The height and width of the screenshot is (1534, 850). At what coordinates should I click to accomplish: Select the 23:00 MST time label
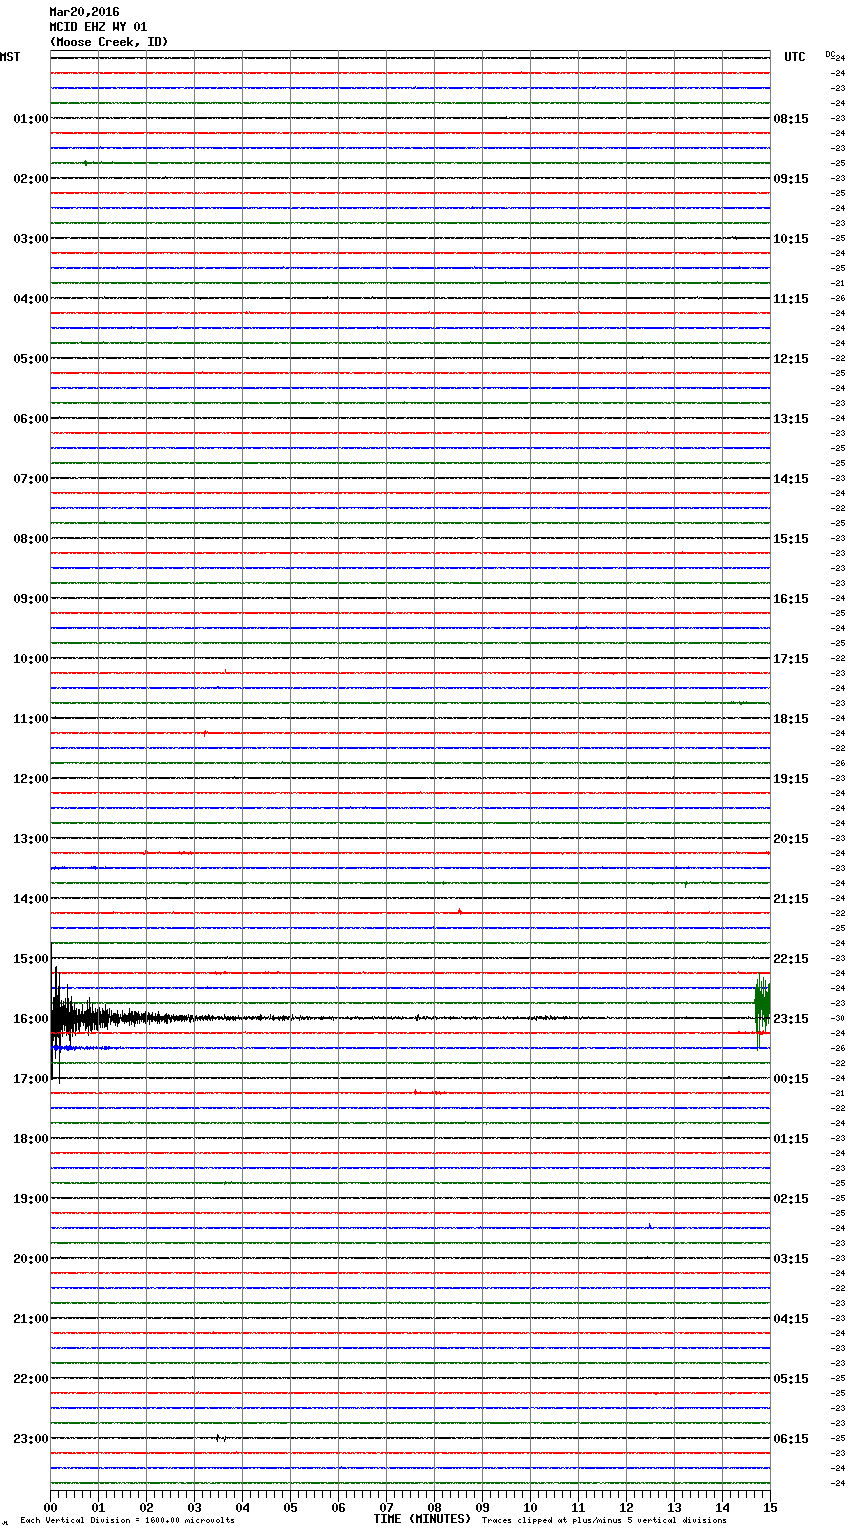point(31,1439)
